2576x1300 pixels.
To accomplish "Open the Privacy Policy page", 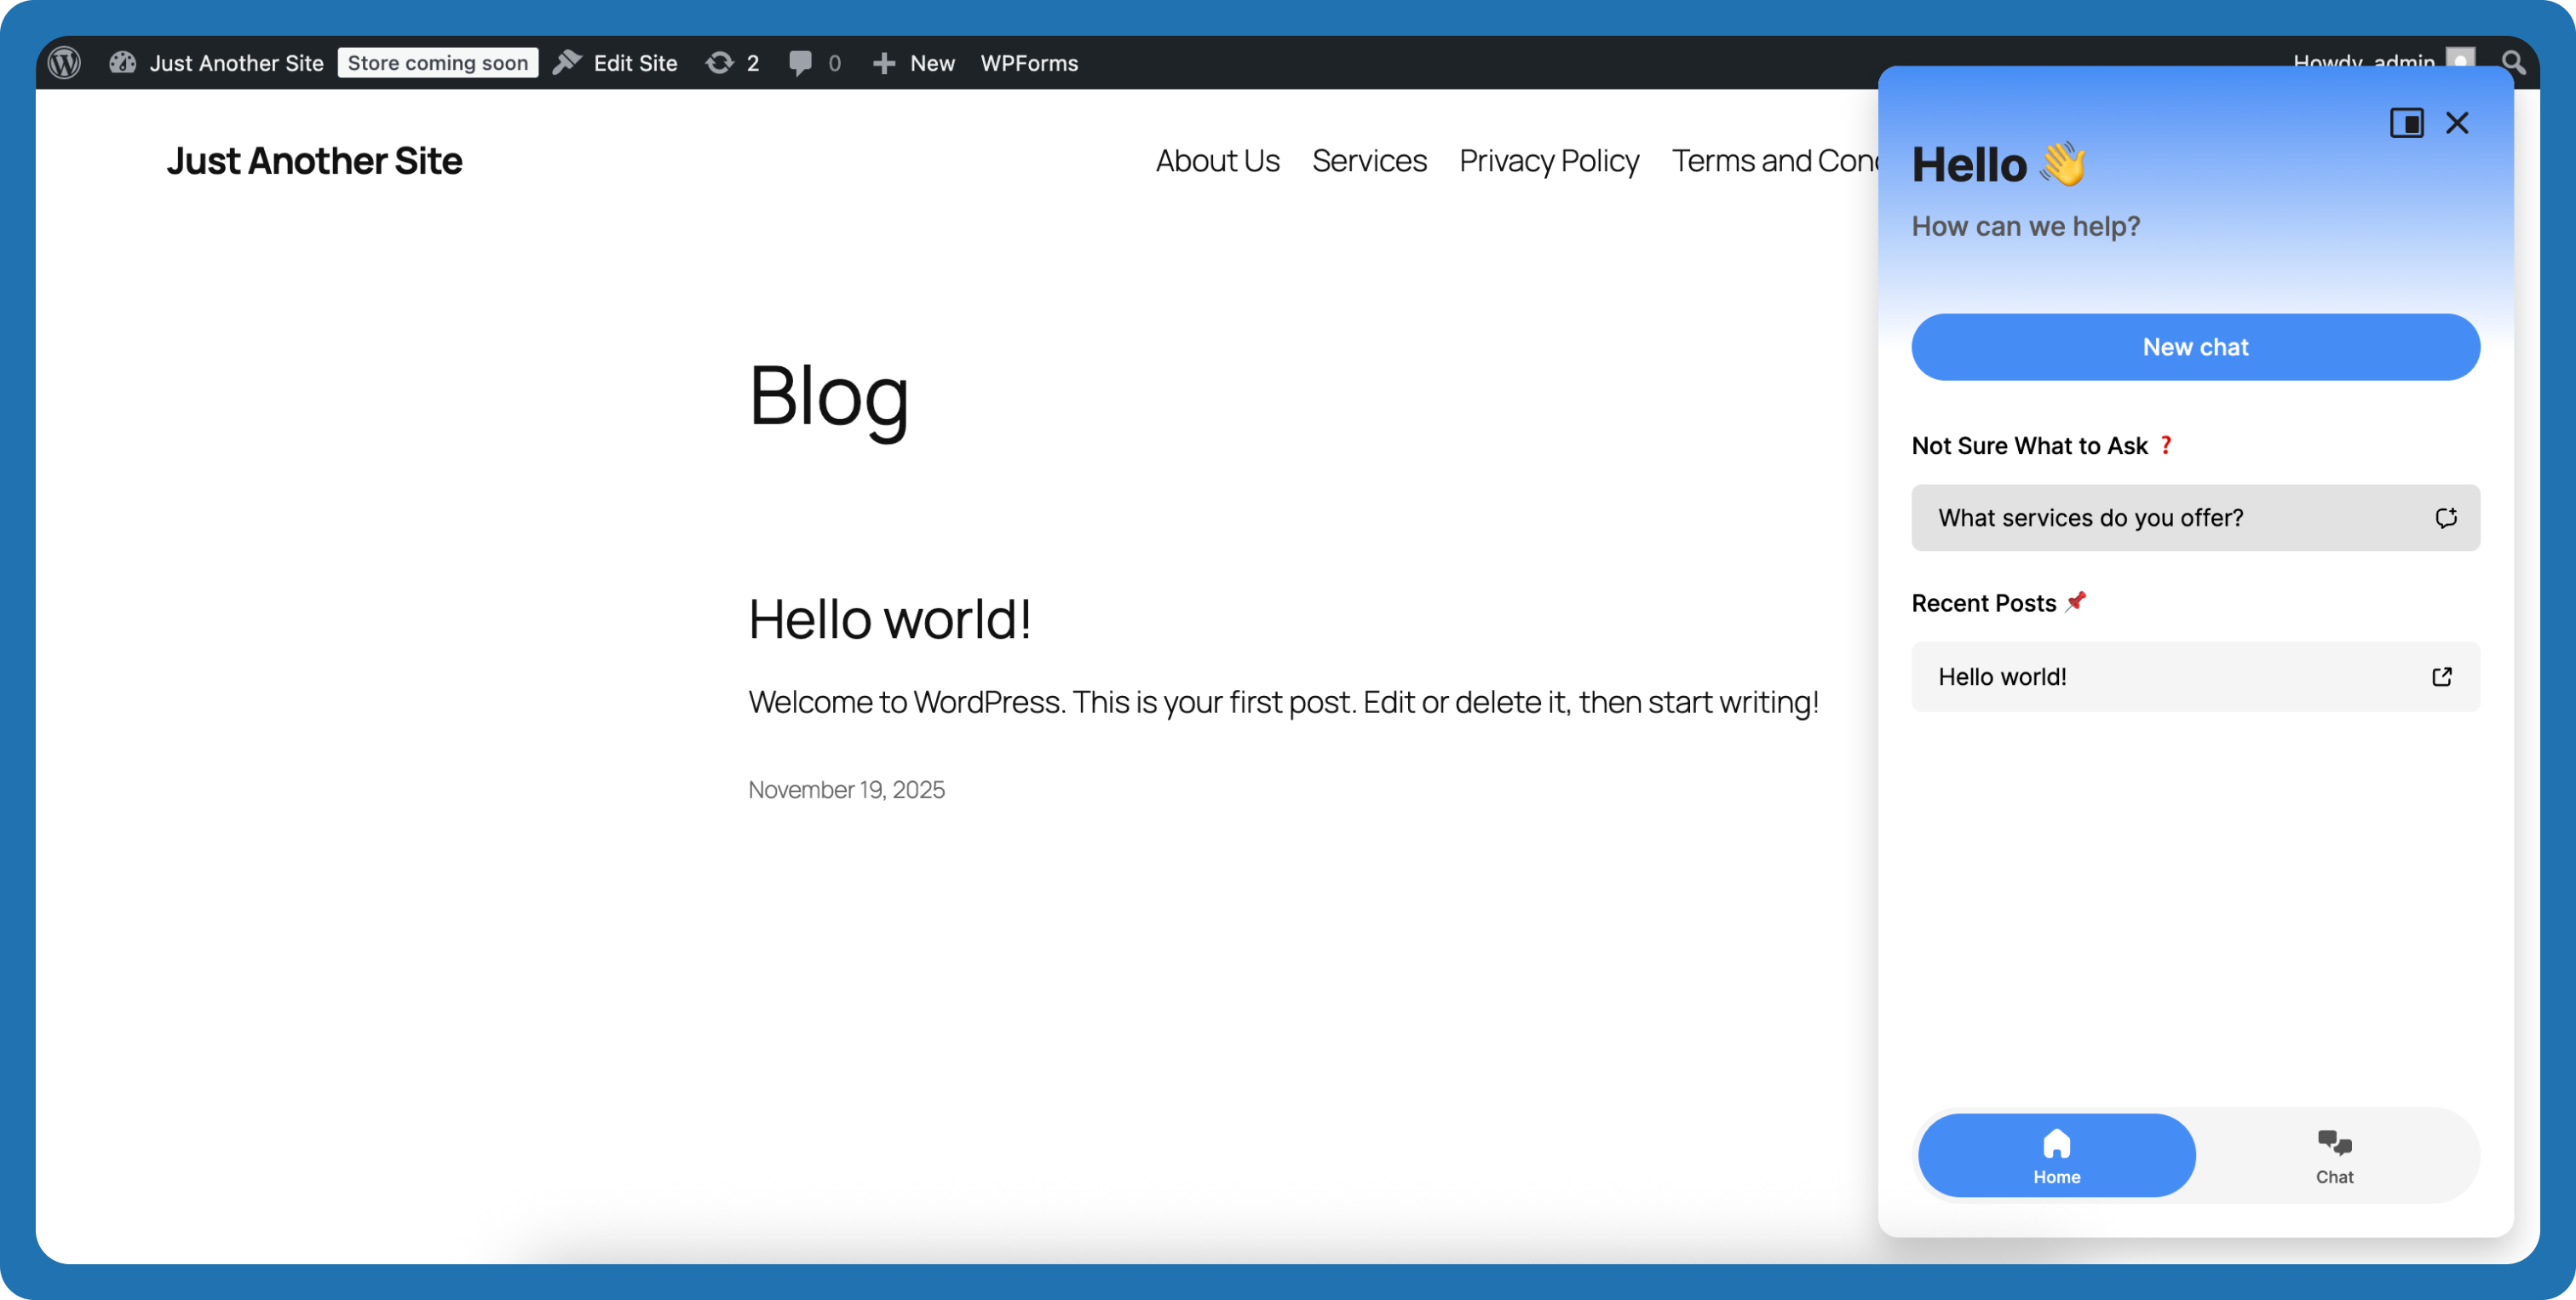I will click(1548, 161).
